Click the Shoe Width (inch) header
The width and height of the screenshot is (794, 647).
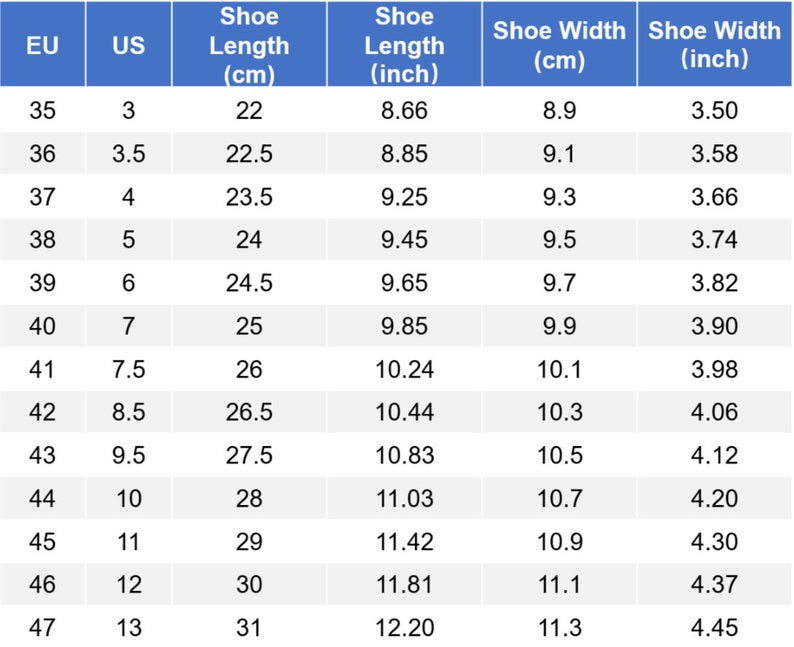[x=714, y=45]
